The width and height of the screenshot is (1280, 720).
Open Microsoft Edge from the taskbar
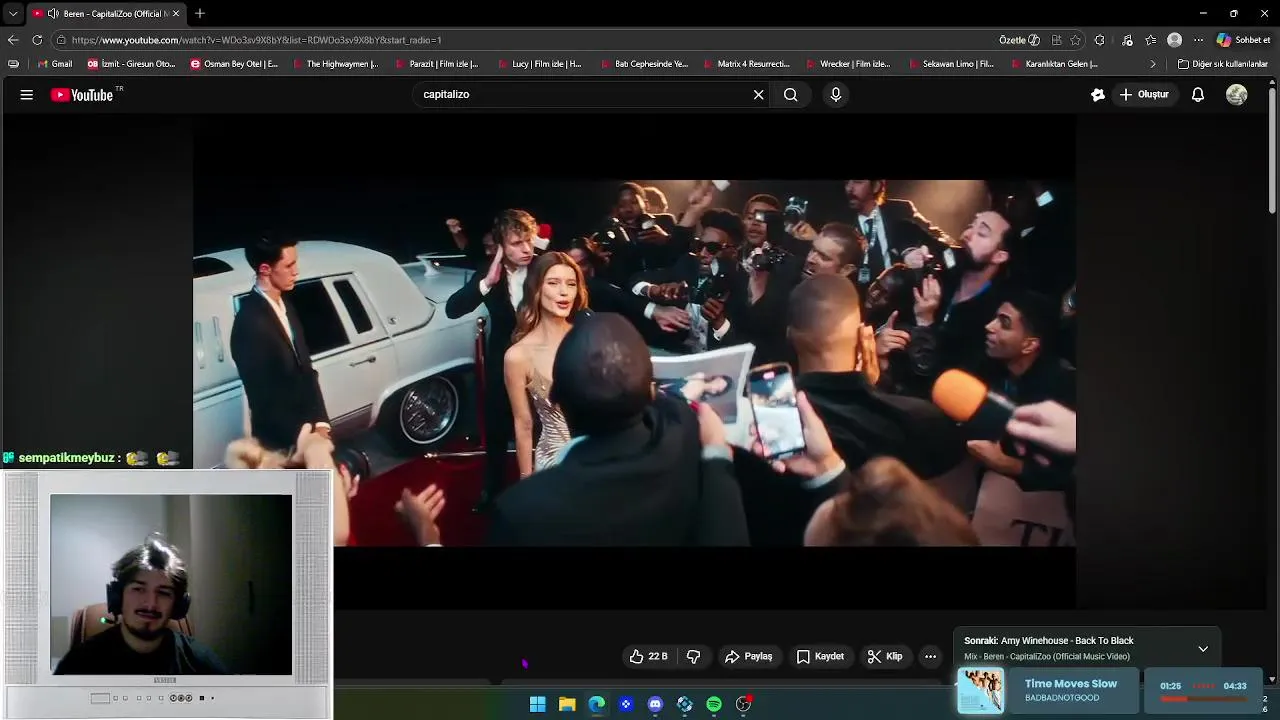pos(597,704)
